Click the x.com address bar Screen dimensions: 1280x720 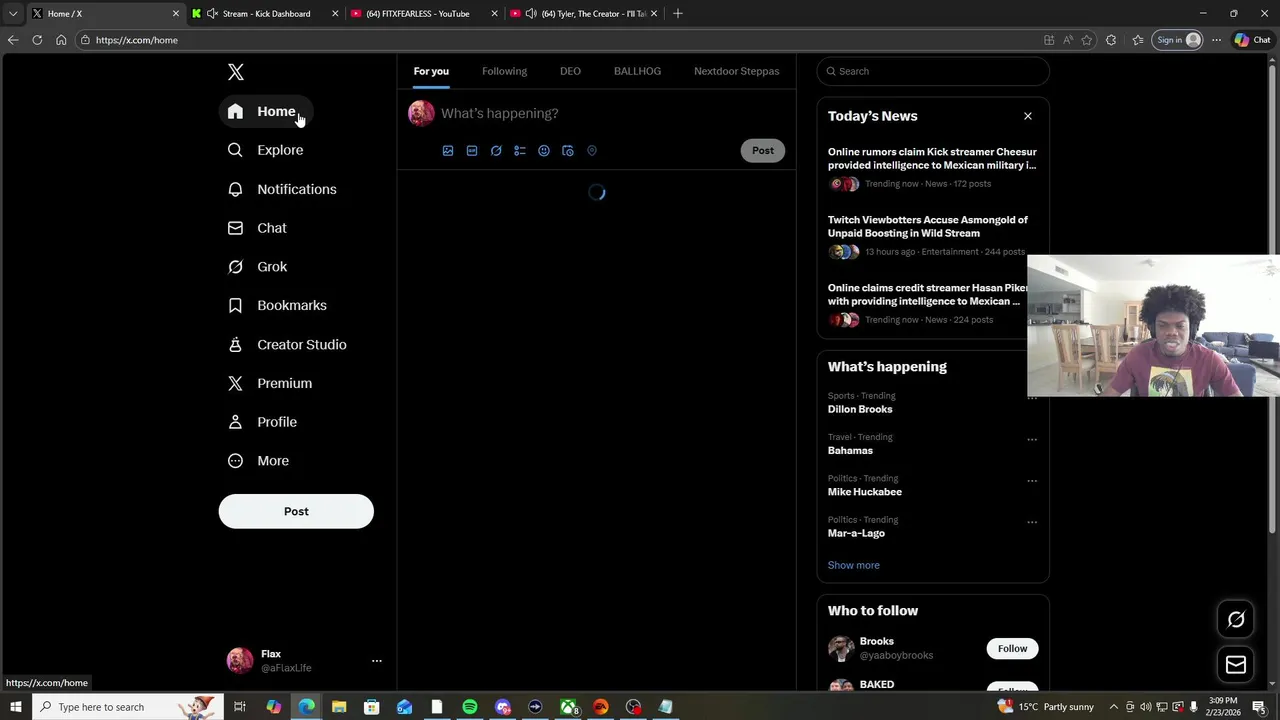pos(560,40)
